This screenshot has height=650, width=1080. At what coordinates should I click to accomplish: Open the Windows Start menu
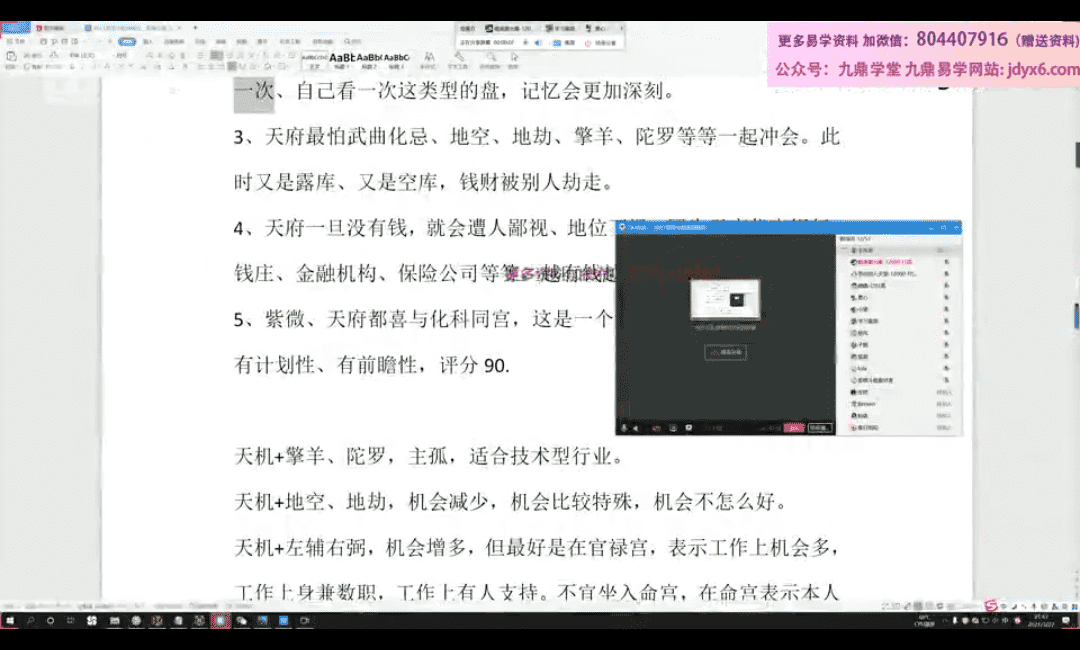click(11, 621)
